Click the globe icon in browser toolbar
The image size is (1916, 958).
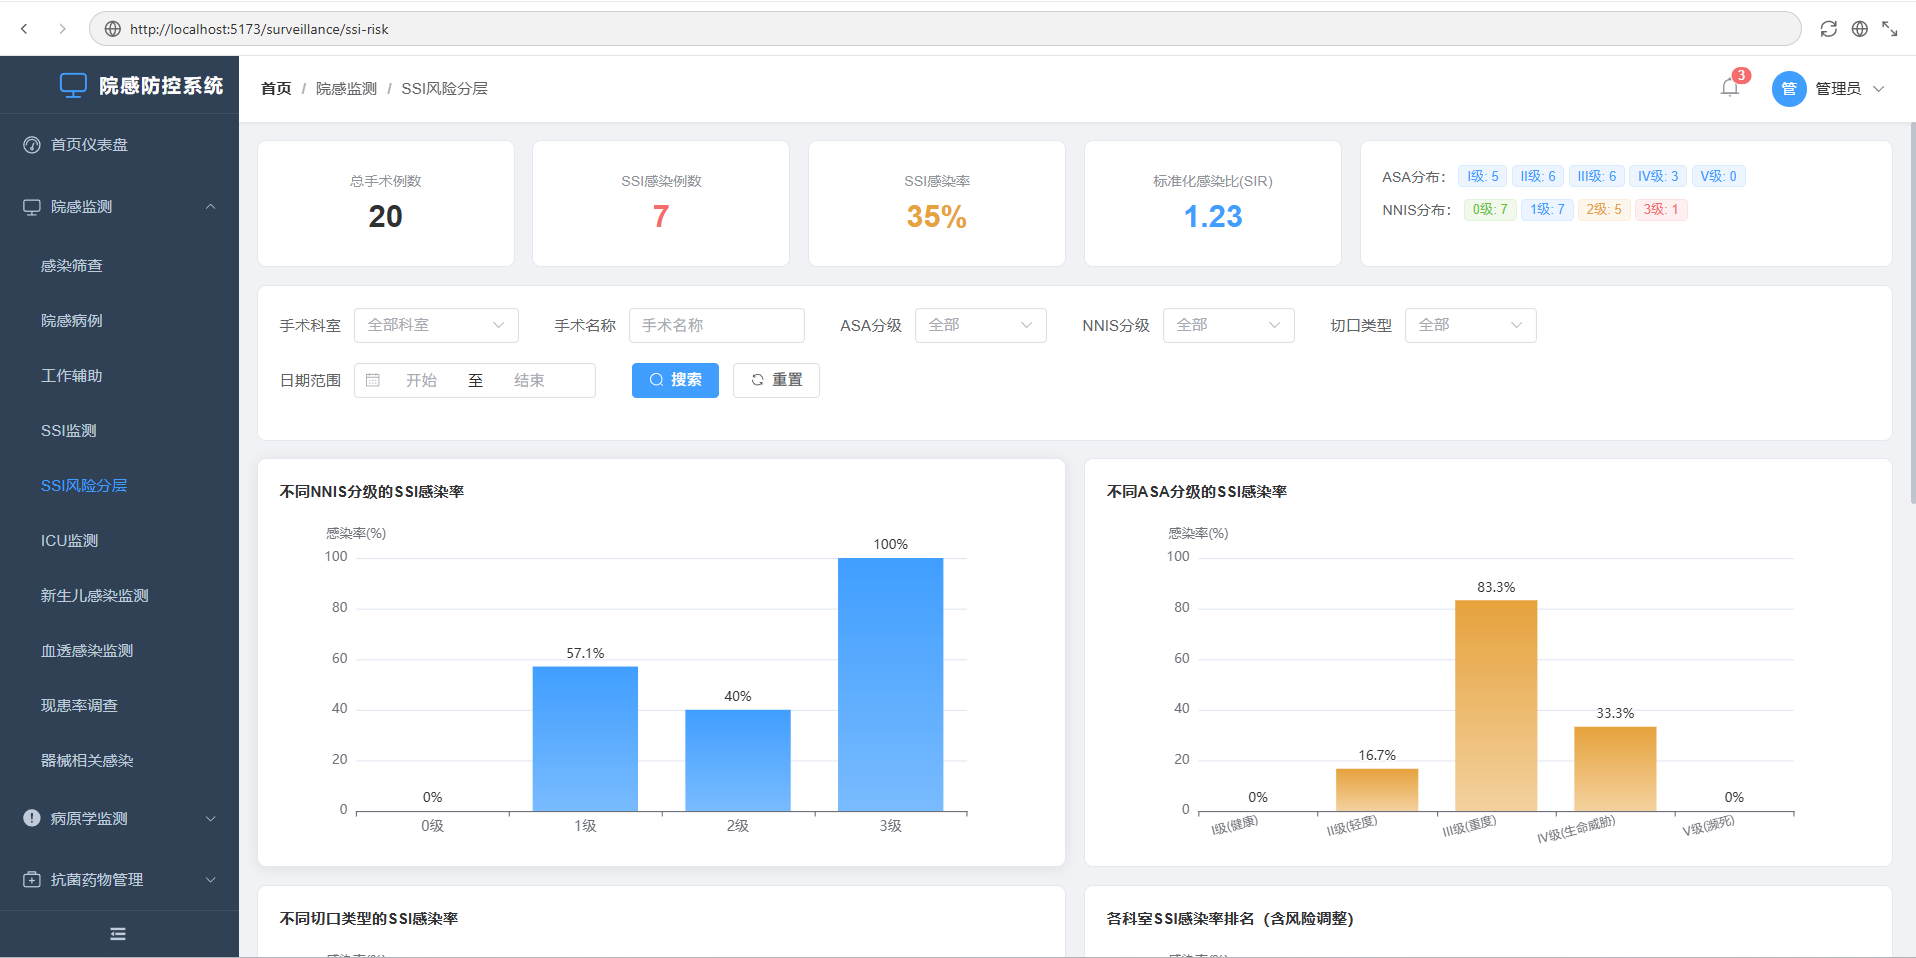(1859, 29)
